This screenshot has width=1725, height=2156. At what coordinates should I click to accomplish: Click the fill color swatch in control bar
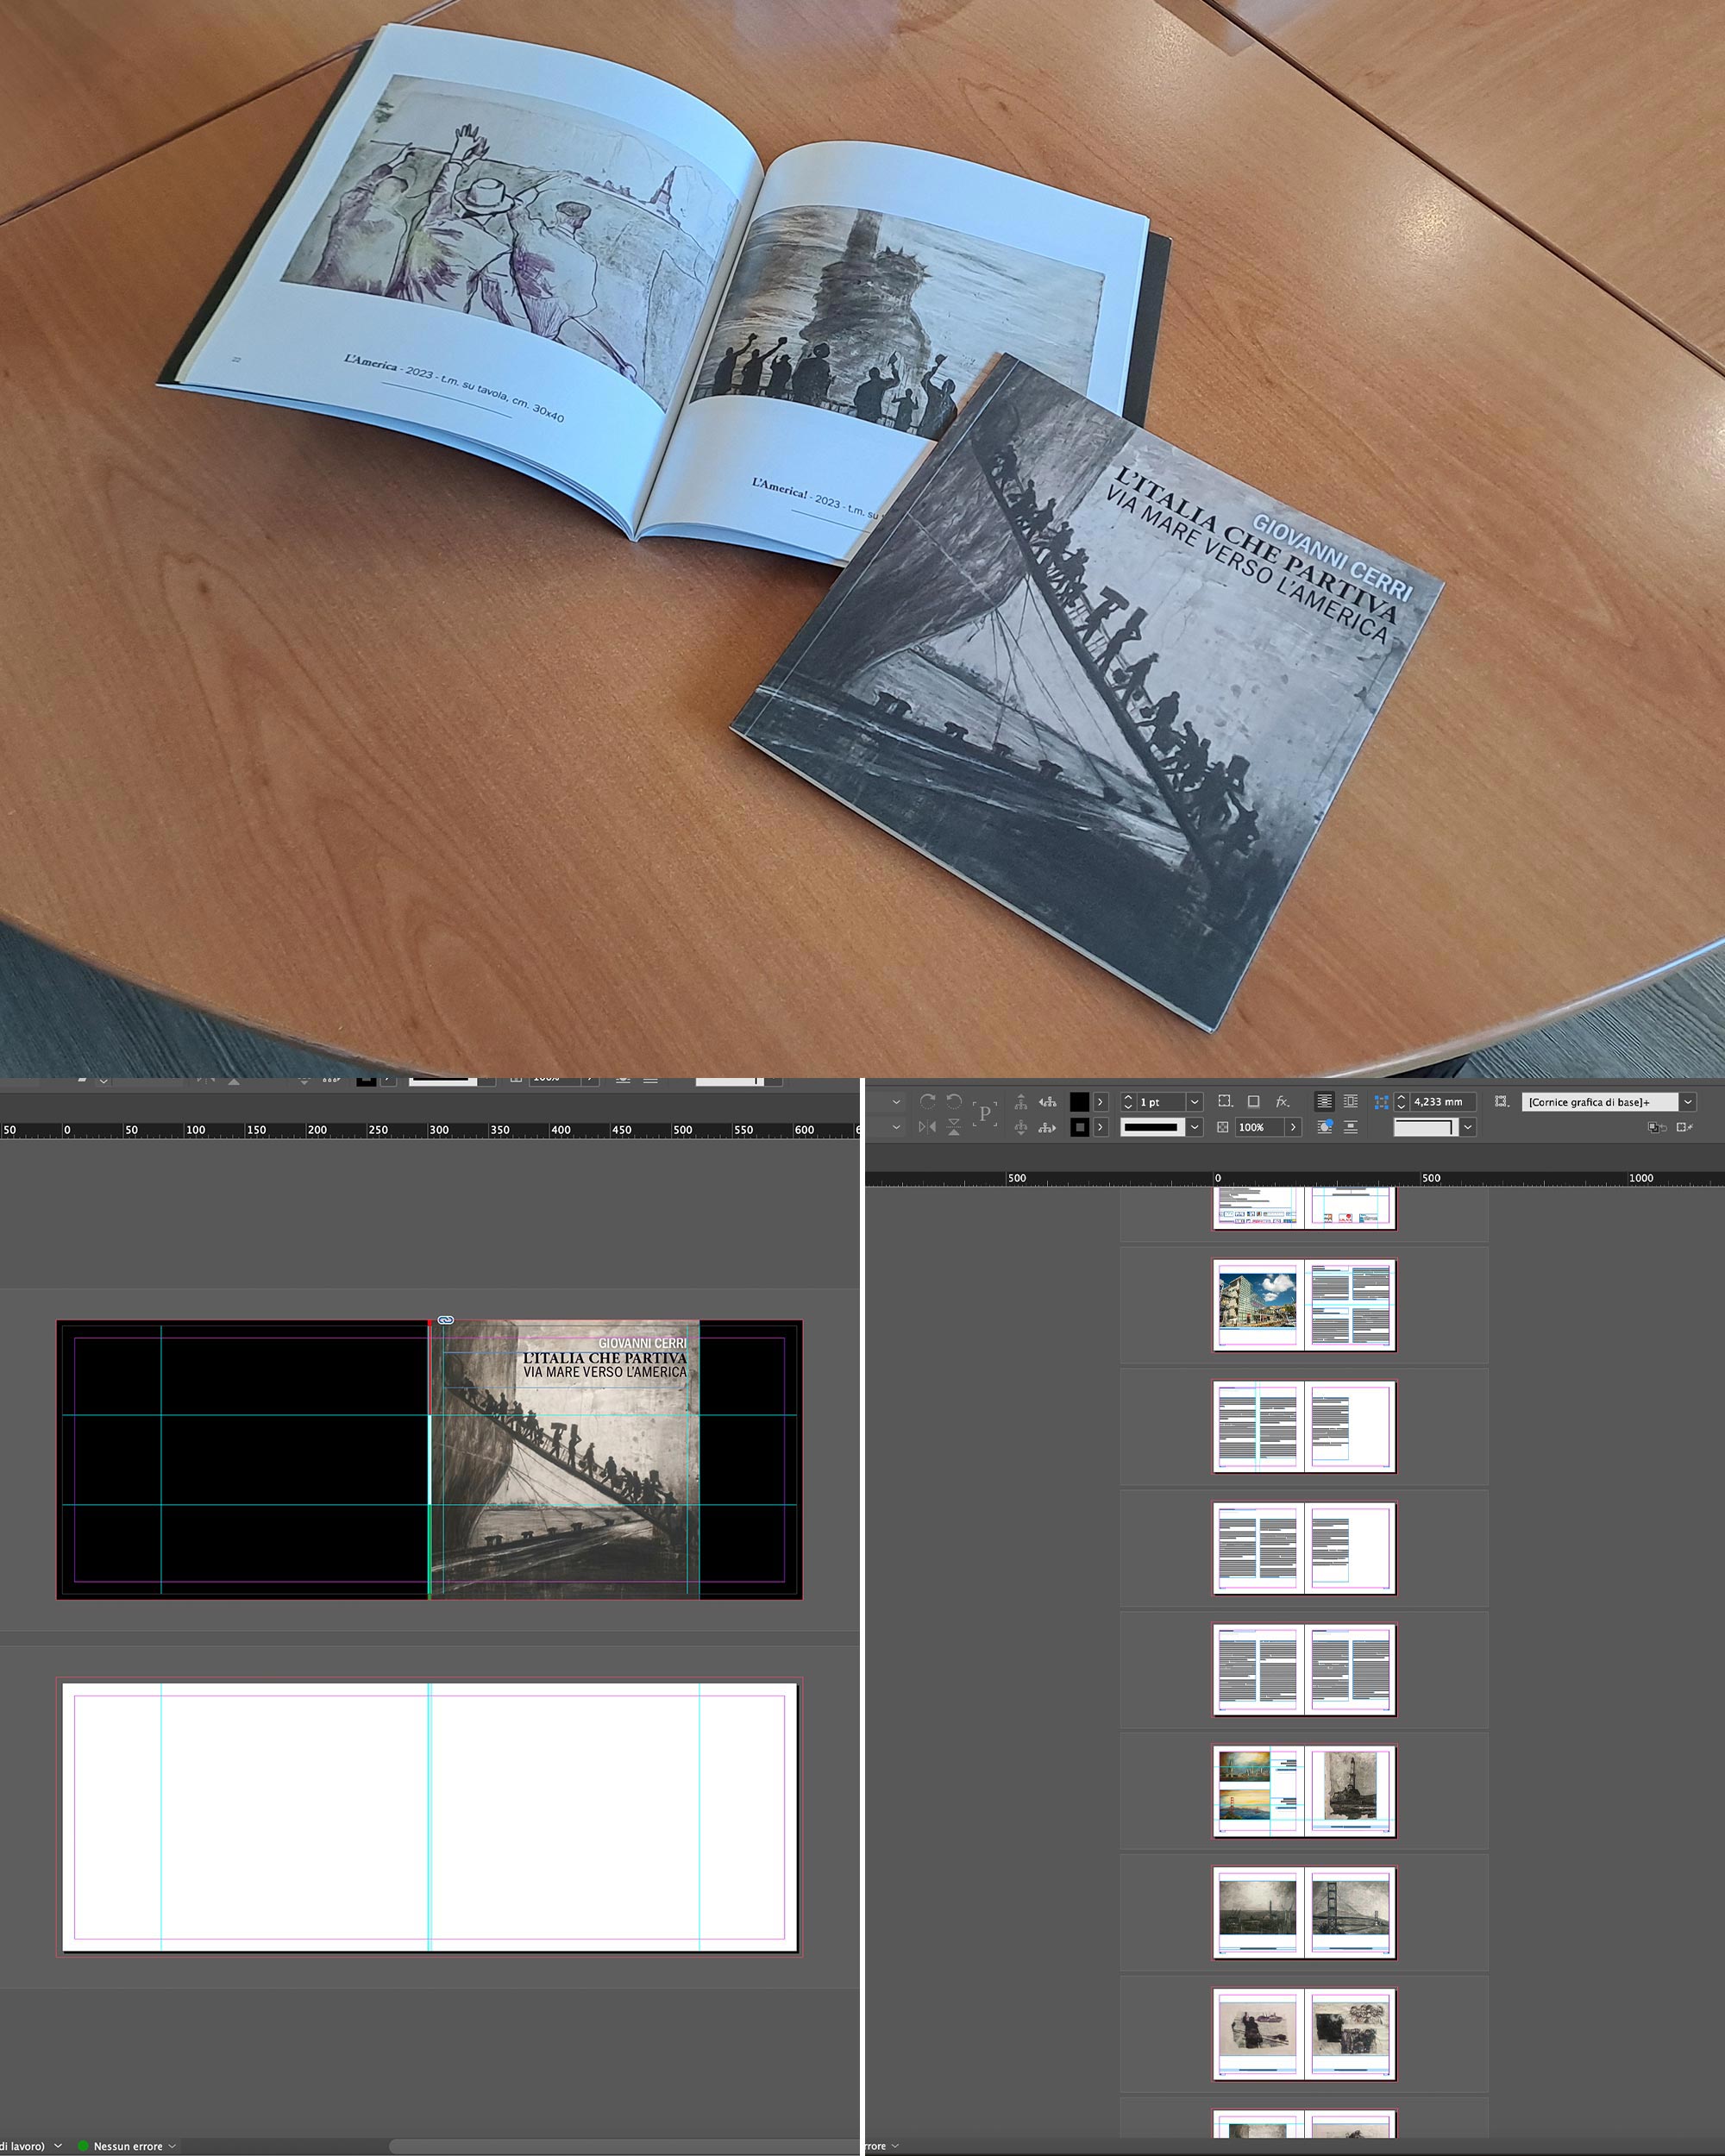point(1080,1102)
